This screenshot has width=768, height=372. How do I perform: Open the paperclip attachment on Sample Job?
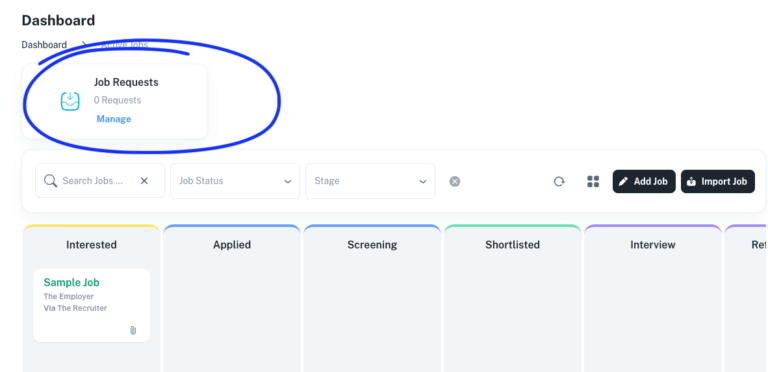(x=133, y=330)
